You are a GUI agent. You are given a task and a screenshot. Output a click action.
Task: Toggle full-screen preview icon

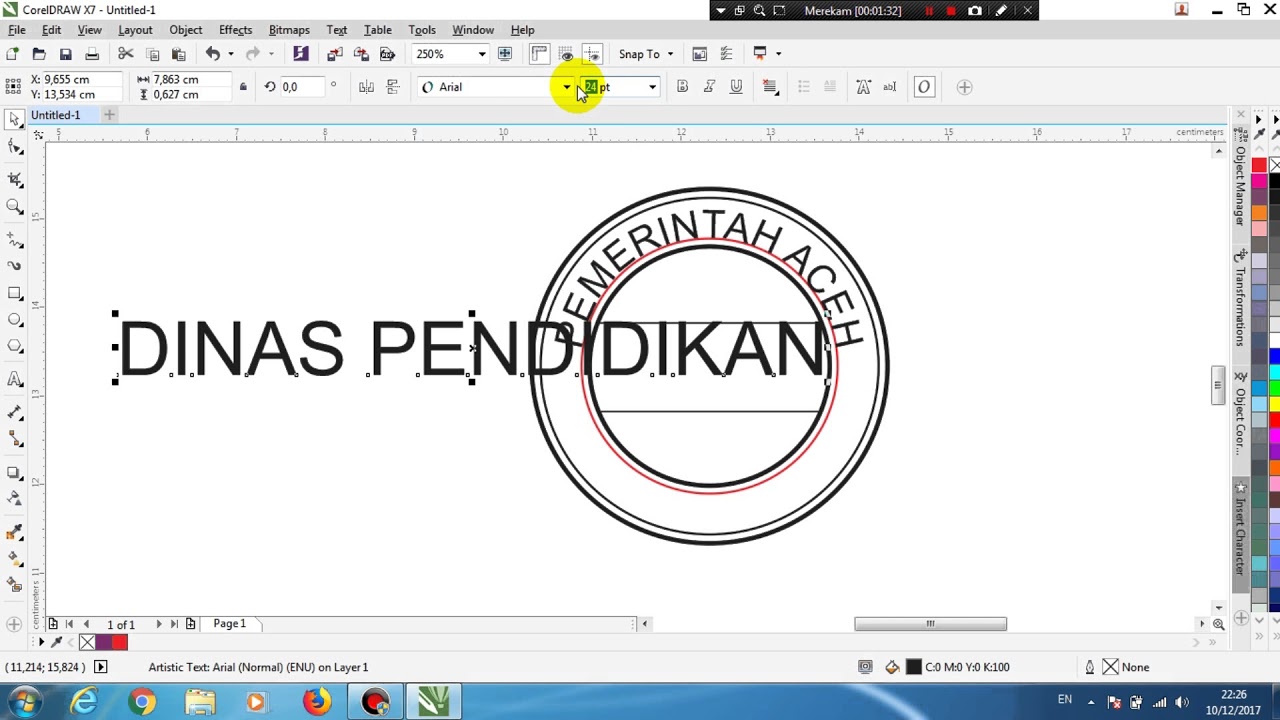(x=505, y=54)
